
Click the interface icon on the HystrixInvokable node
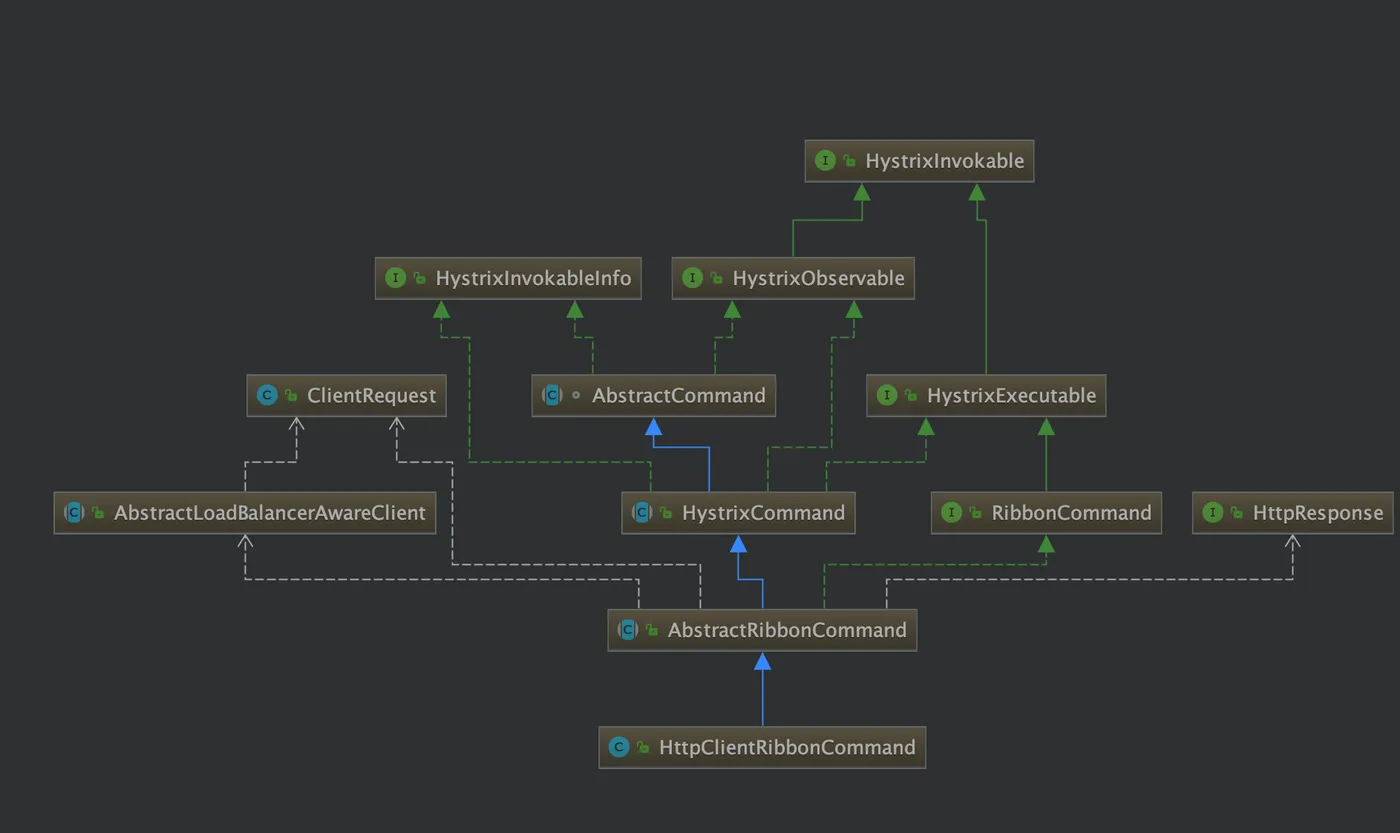click(x=825, y=161)
